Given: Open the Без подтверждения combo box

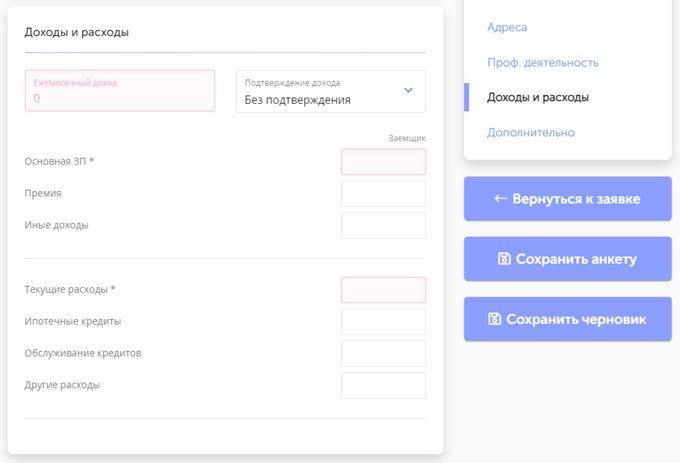Looking at the screenshot, I should [320, 92].
